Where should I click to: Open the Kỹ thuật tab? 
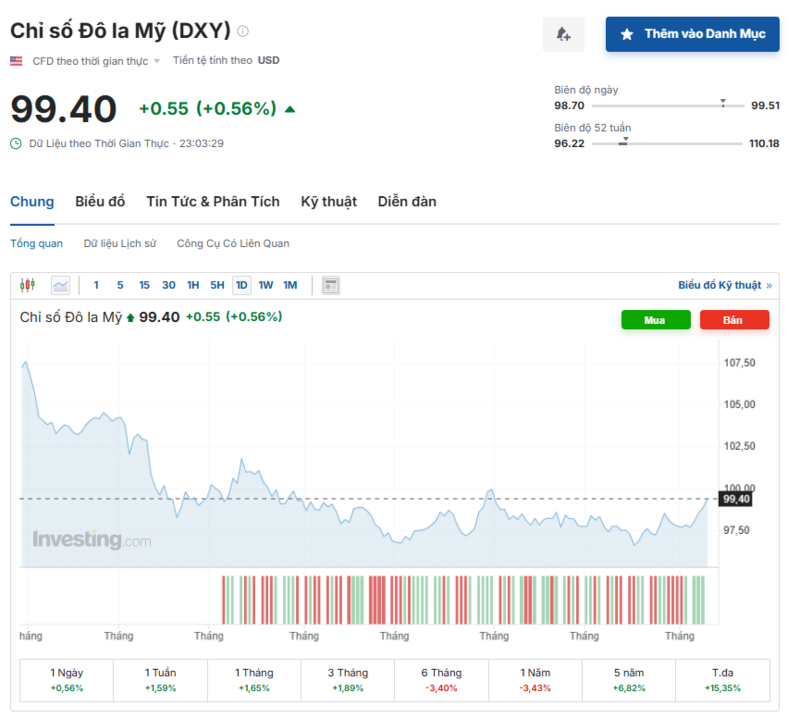[328, 202]
